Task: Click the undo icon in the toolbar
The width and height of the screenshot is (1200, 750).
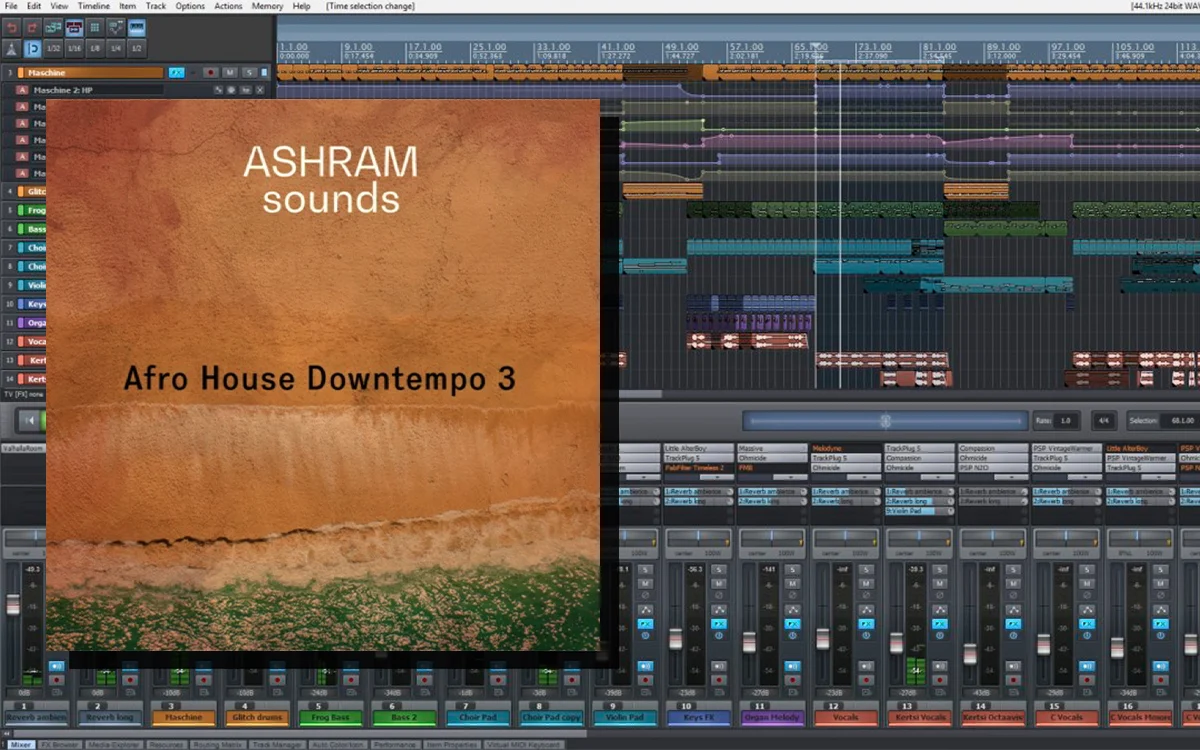Action: (11, 27)
